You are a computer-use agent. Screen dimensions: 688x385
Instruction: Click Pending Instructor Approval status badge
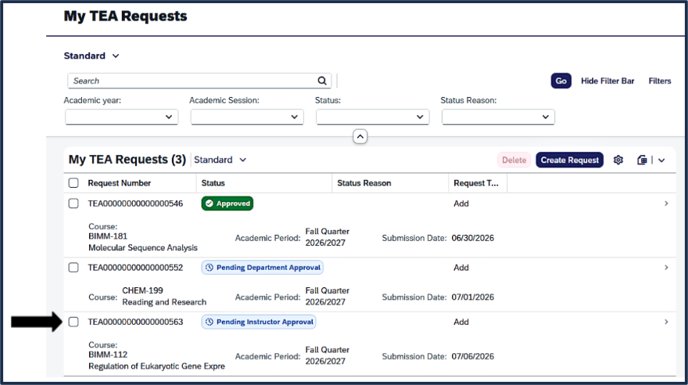[259, 322]
